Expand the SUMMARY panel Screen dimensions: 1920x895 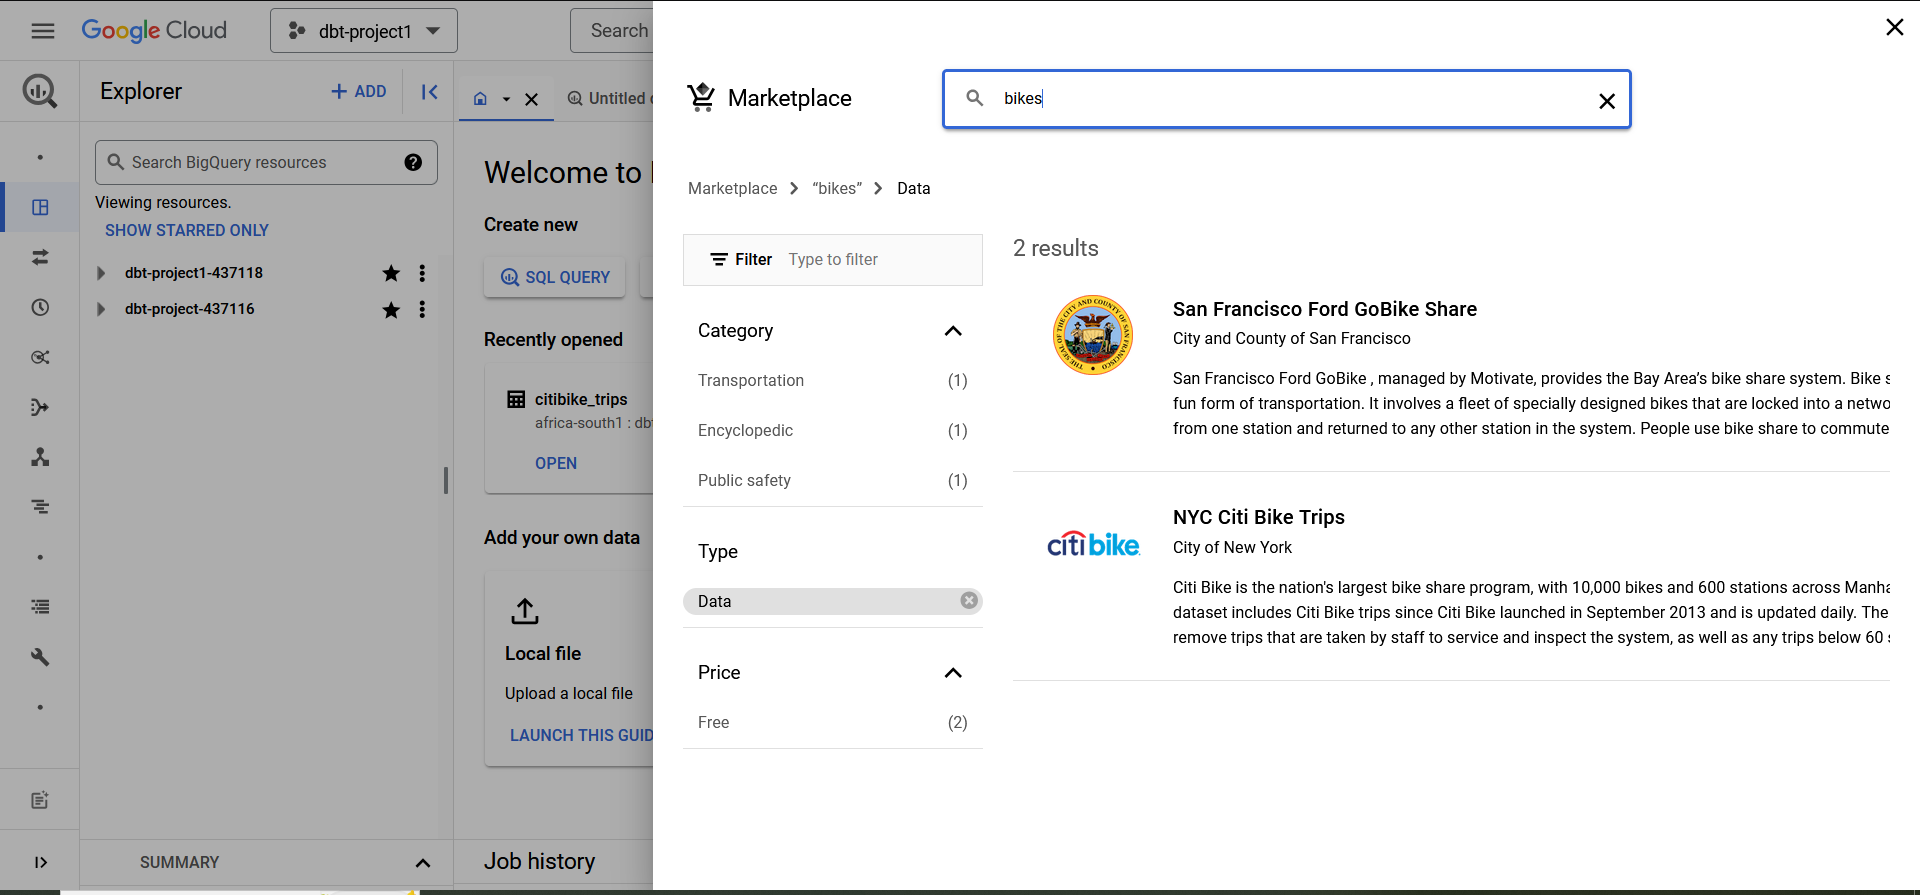(423, 863)
